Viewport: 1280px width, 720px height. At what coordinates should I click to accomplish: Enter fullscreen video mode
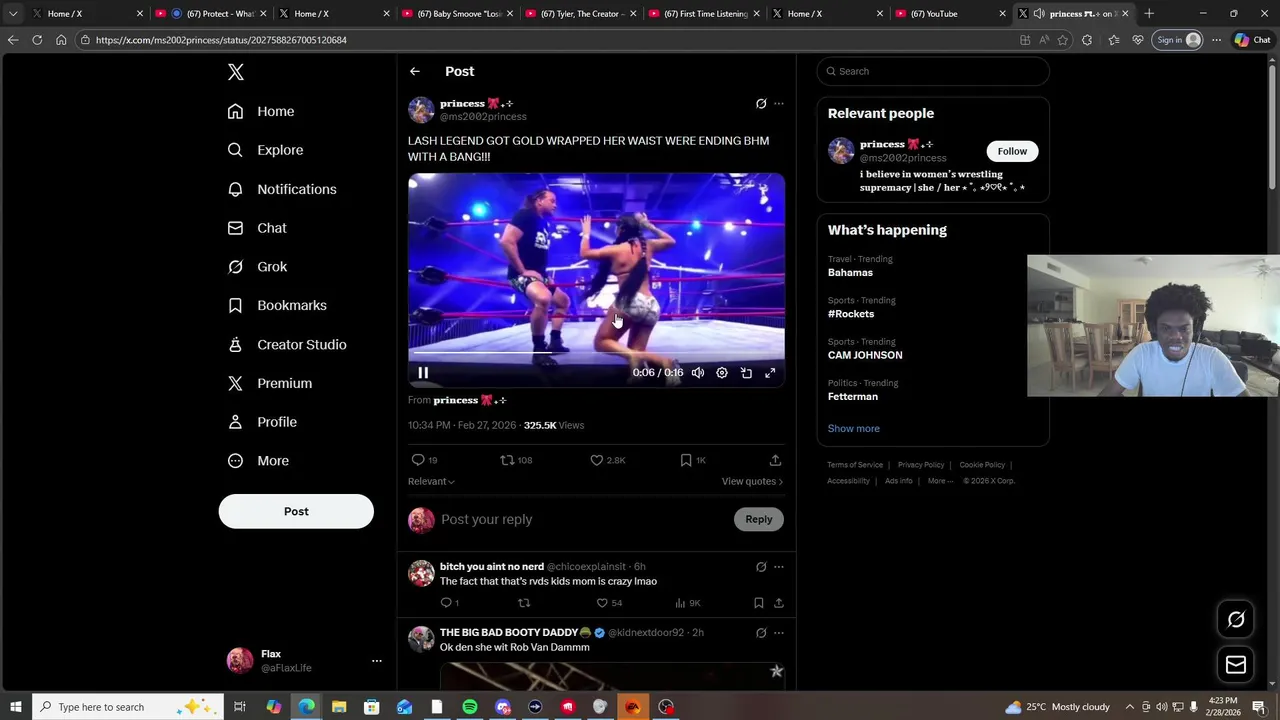(x=770, y=373)
